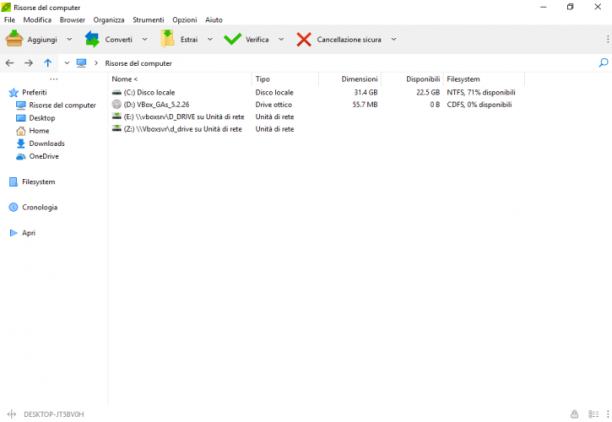The height and width of the screenshot is (422, 612).
Task: Click the status bar left arrows icon
Action: (12, 414)
